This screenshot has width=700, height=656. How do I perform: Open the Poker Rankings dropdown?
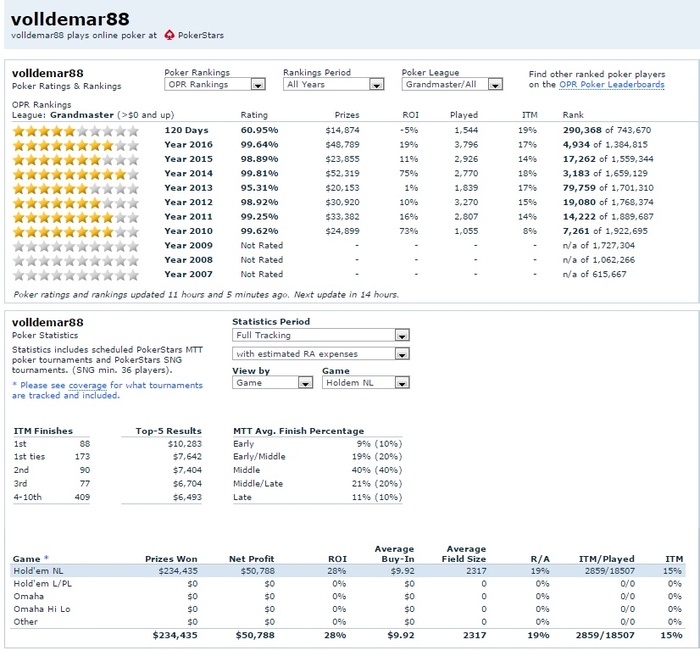click(x=214, y=85)
